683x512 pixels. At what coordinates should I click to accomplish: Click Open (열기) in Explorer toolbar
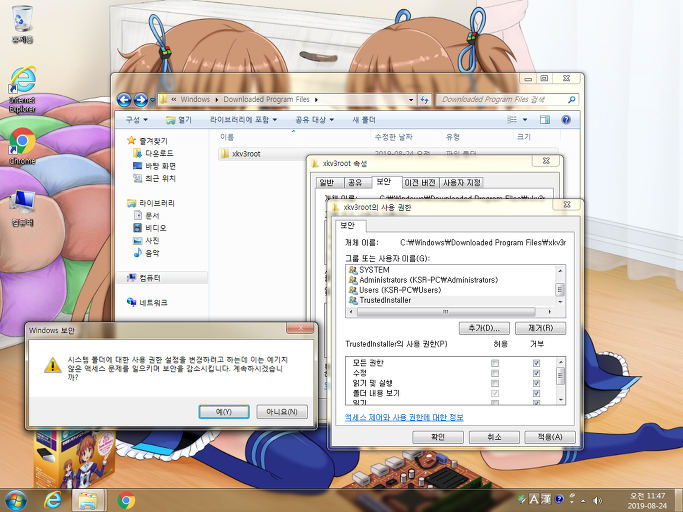[x=179, y=119]
